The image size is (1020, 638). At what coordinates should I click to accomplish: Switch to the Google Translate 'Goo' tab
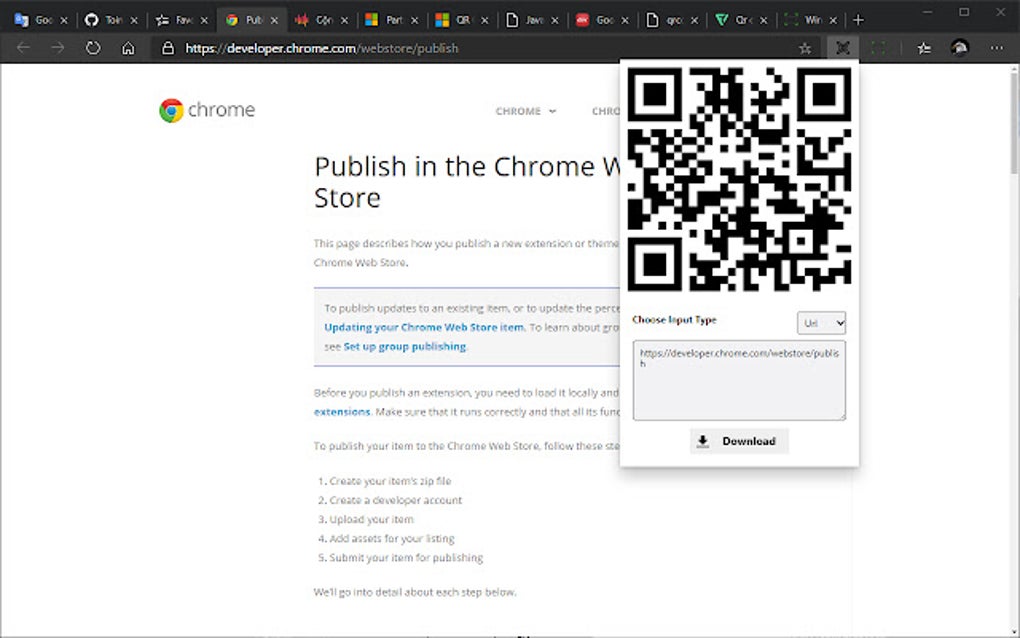41,20
